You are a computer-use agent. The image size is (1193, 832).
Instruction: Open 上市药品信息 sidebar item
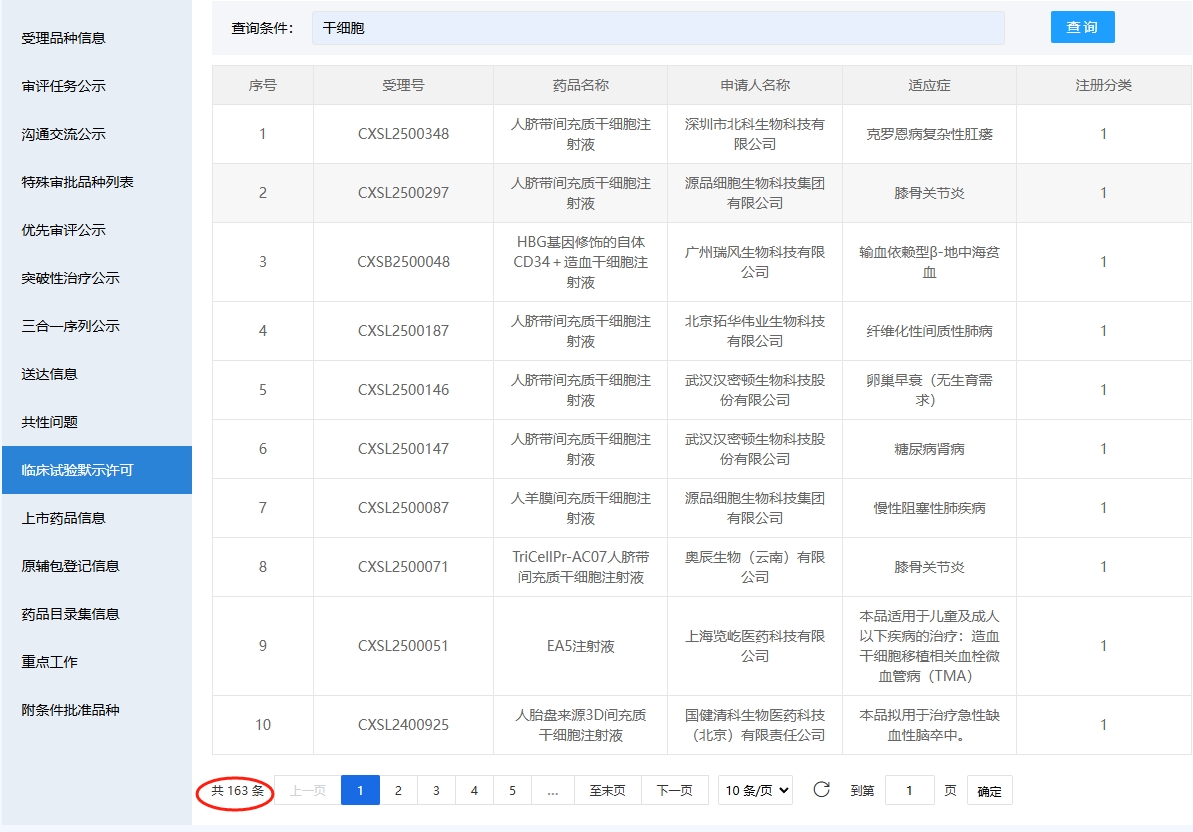64,518
